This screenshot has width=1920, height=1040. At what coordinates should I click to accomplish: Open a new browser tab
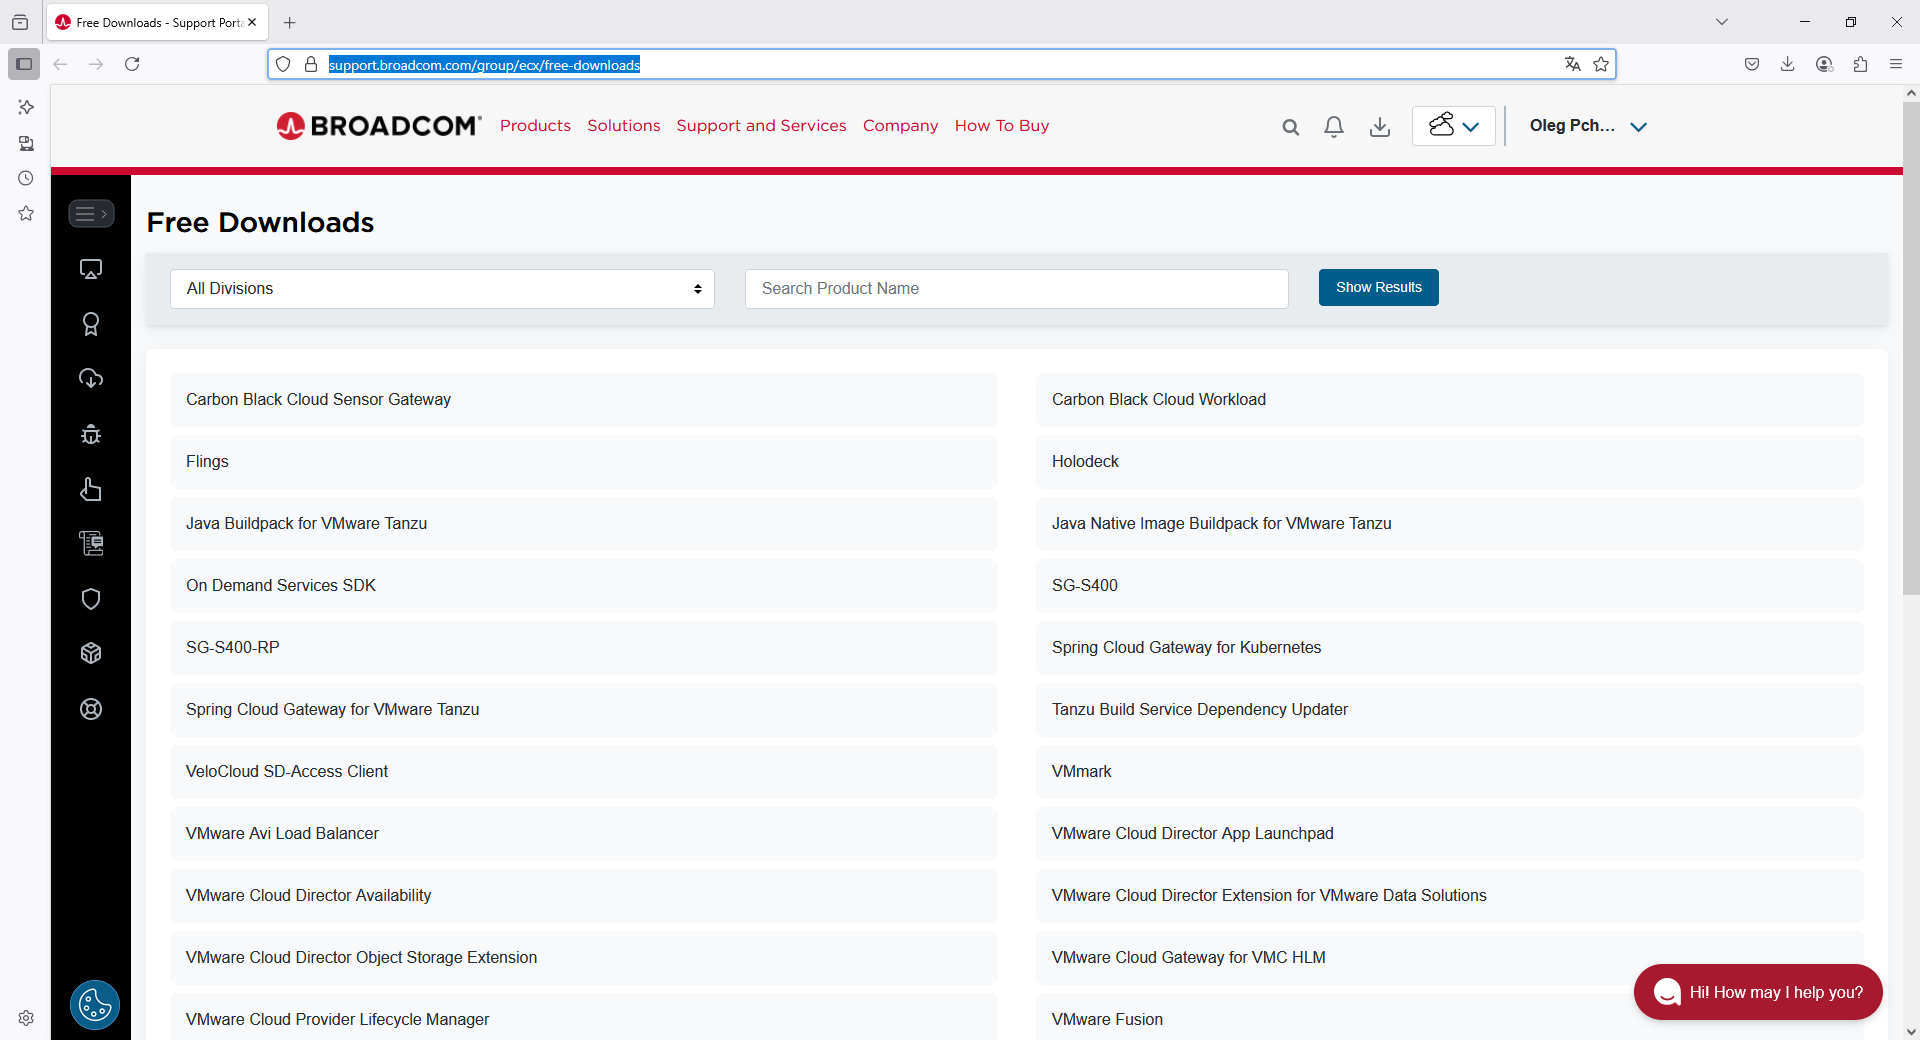click(290, 22)
